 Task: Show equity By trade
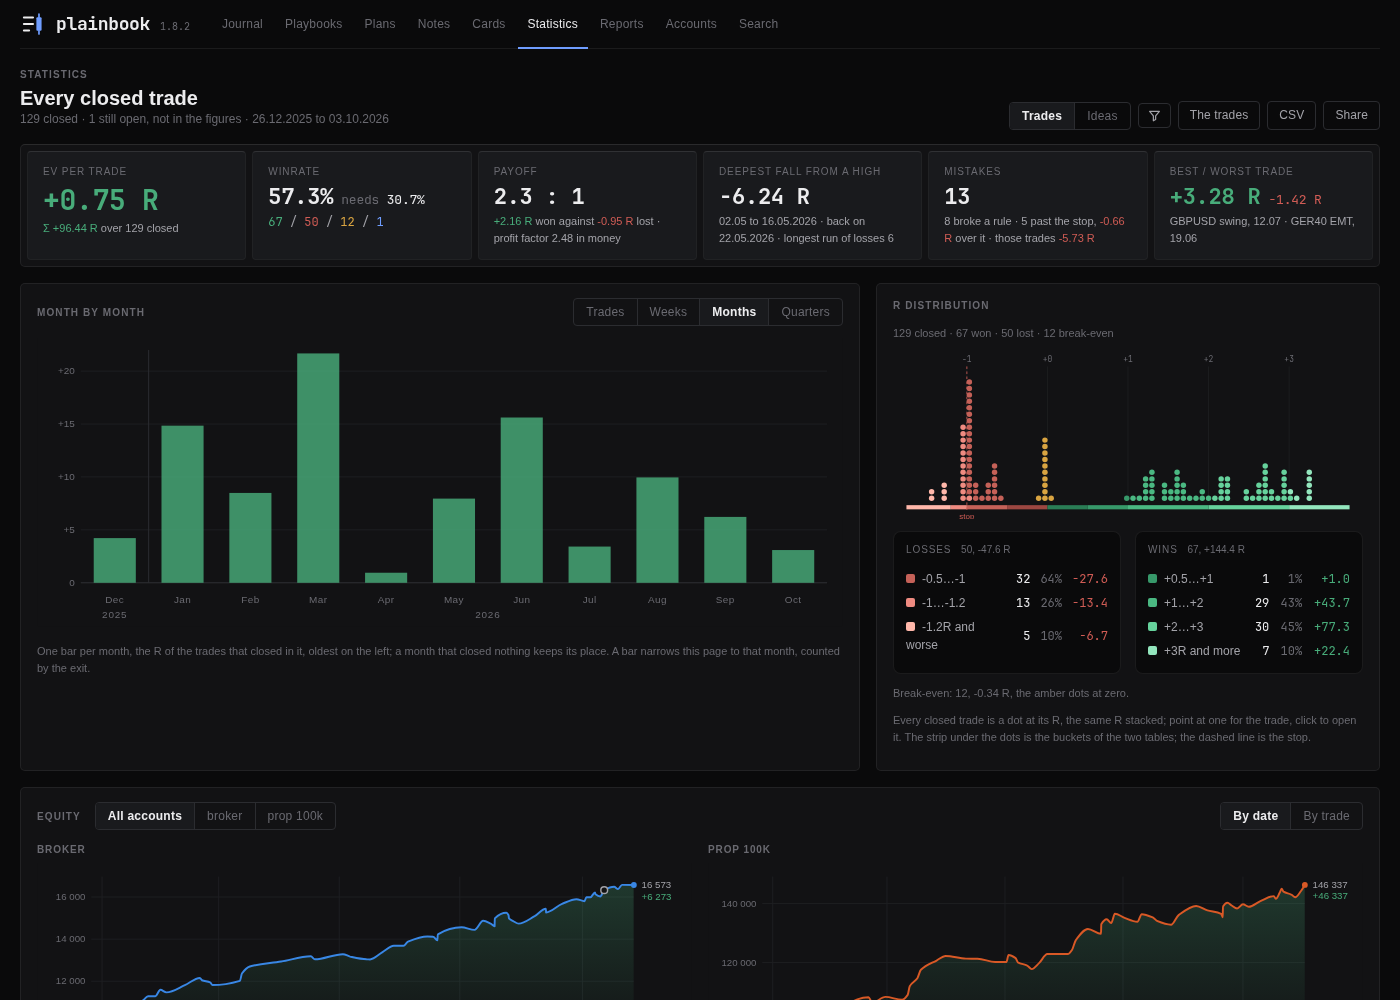click(x=1326, y=816)
